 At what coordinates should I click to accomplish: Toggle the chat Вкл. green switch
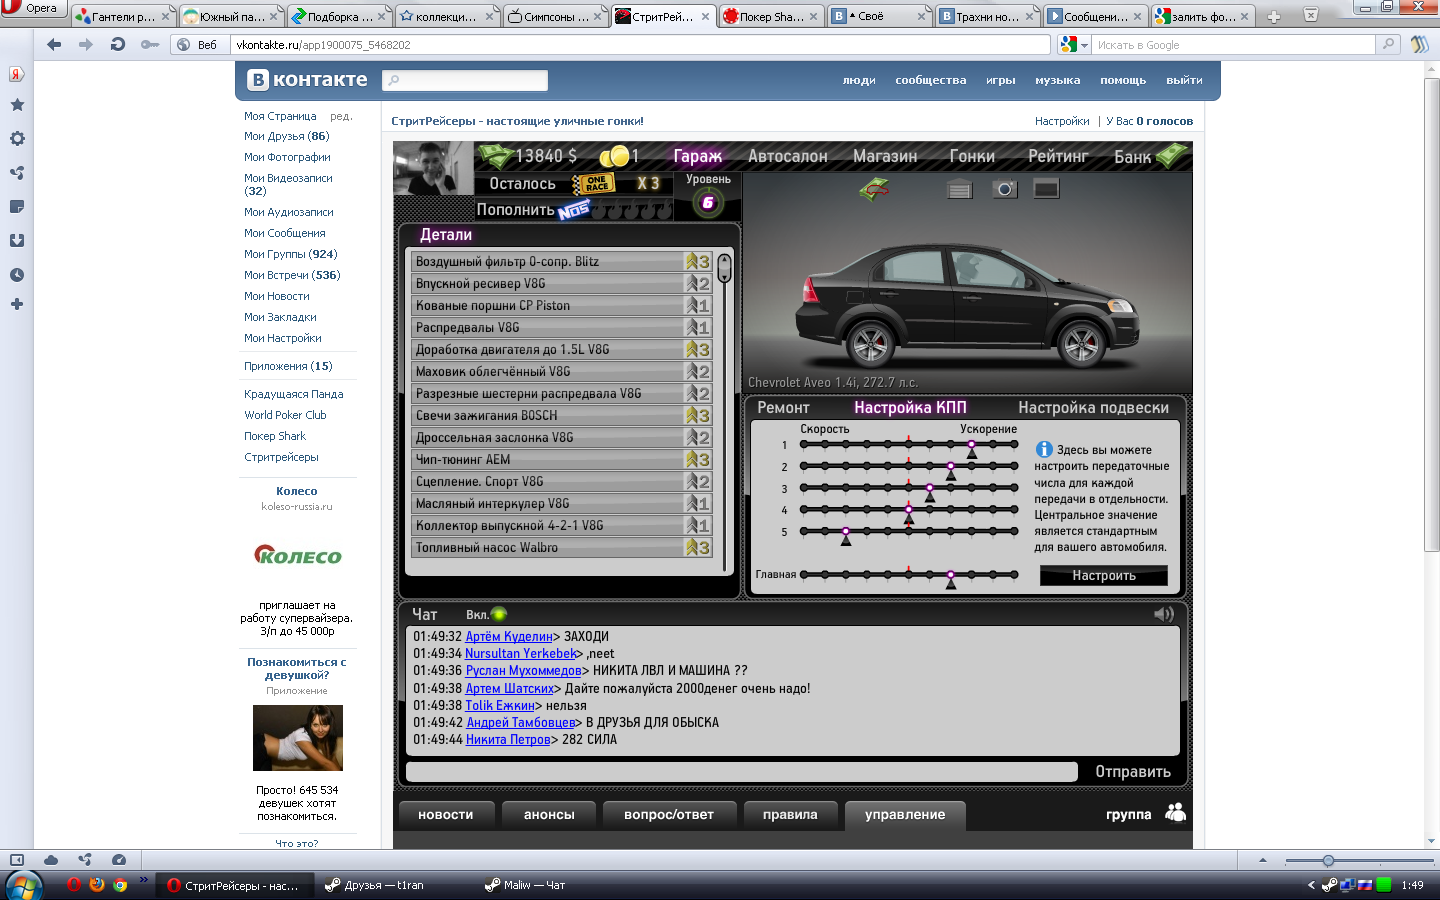click(x=499, y=614)
